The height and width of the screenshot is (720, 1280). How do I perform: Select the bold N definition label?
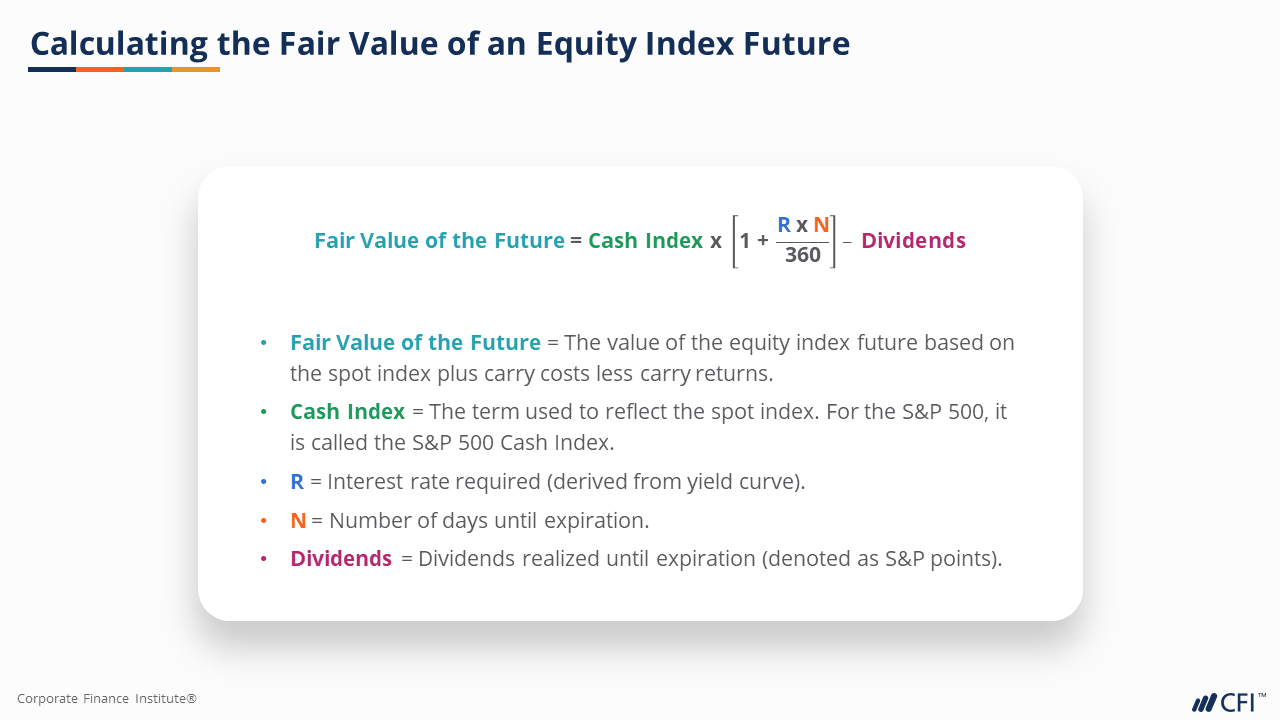coord(298,520)
